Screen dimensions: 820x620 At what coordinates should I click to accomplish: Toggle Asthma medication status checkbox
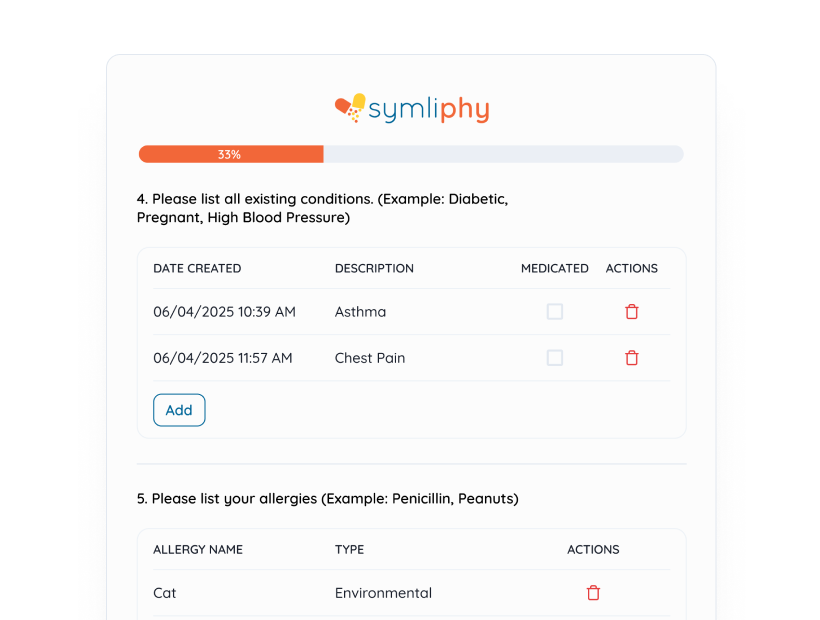pyautogui.click(x=555, y=311)
